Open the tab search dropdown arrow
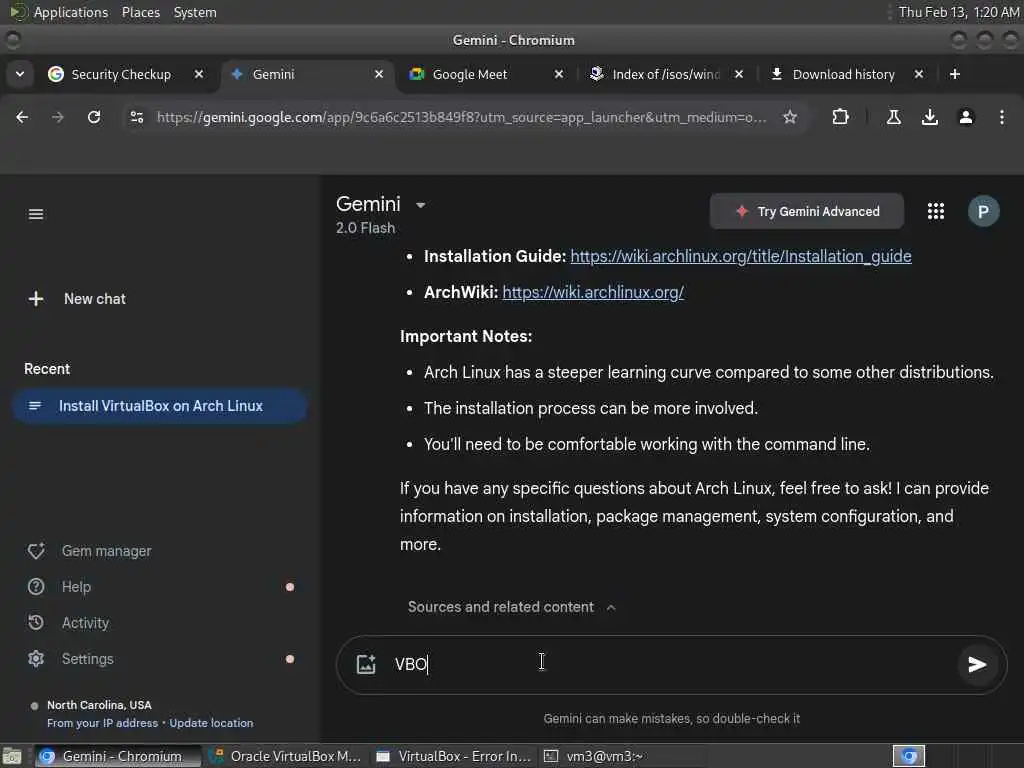This screenshot has height=768, width=1024. pos(20,74)
